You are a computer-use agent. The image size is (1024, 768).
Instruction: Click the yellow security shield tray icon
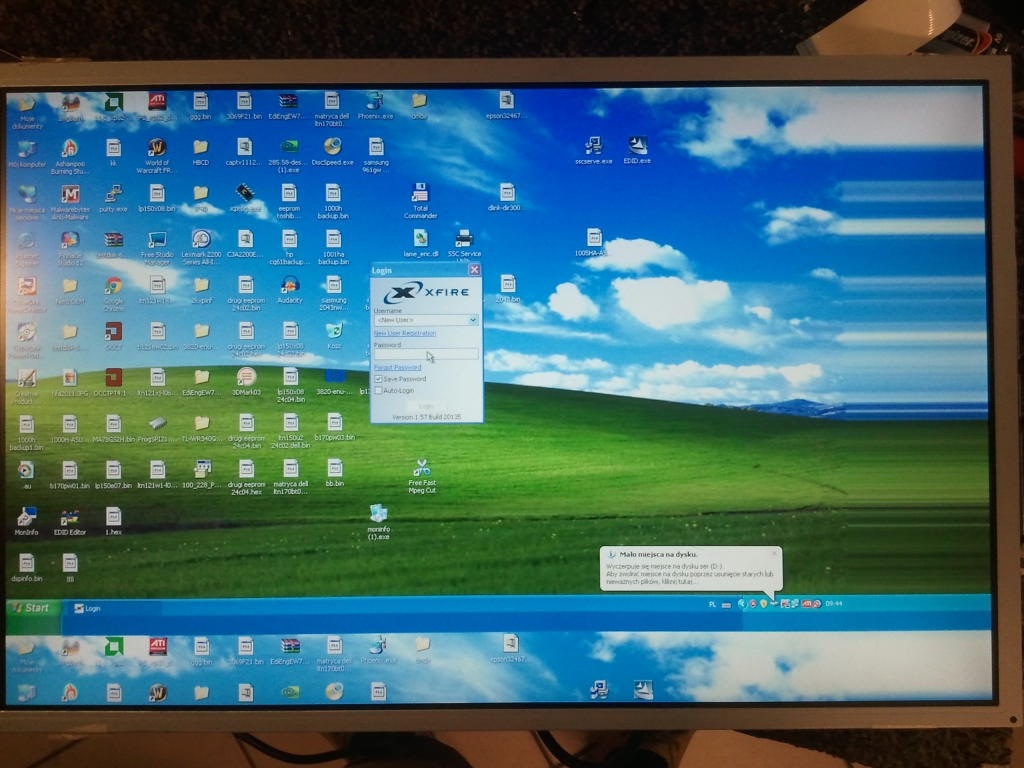pyautogui.click(x=763, y=603)
